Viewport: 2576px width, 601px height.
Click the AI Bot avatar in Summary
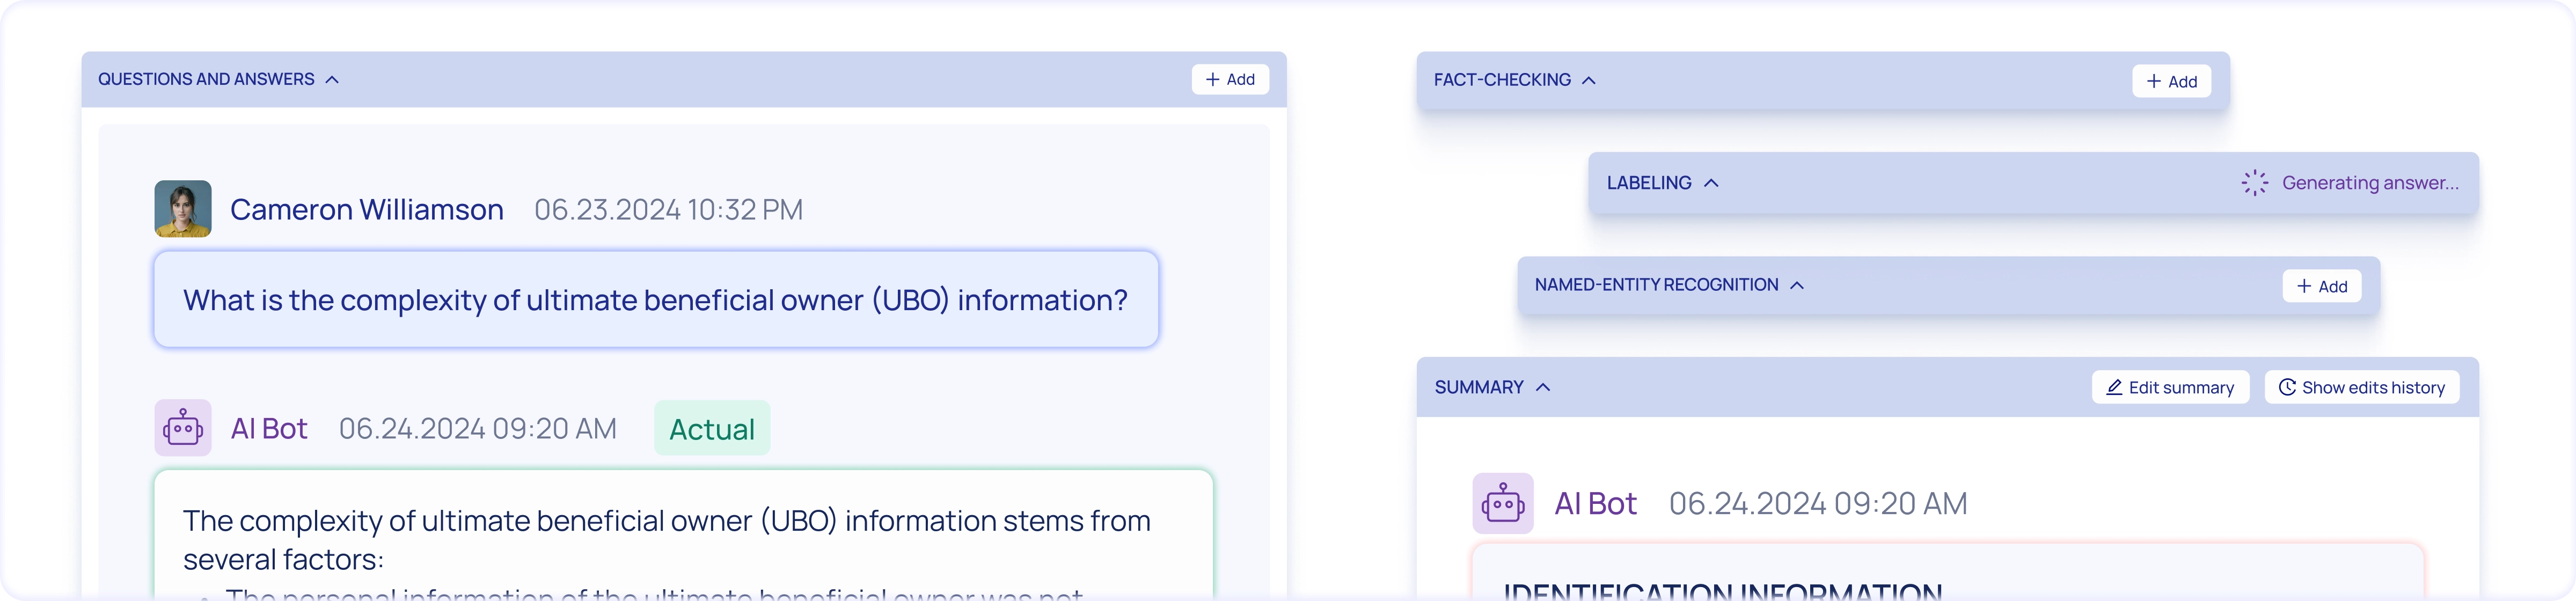pos(1503,503)
